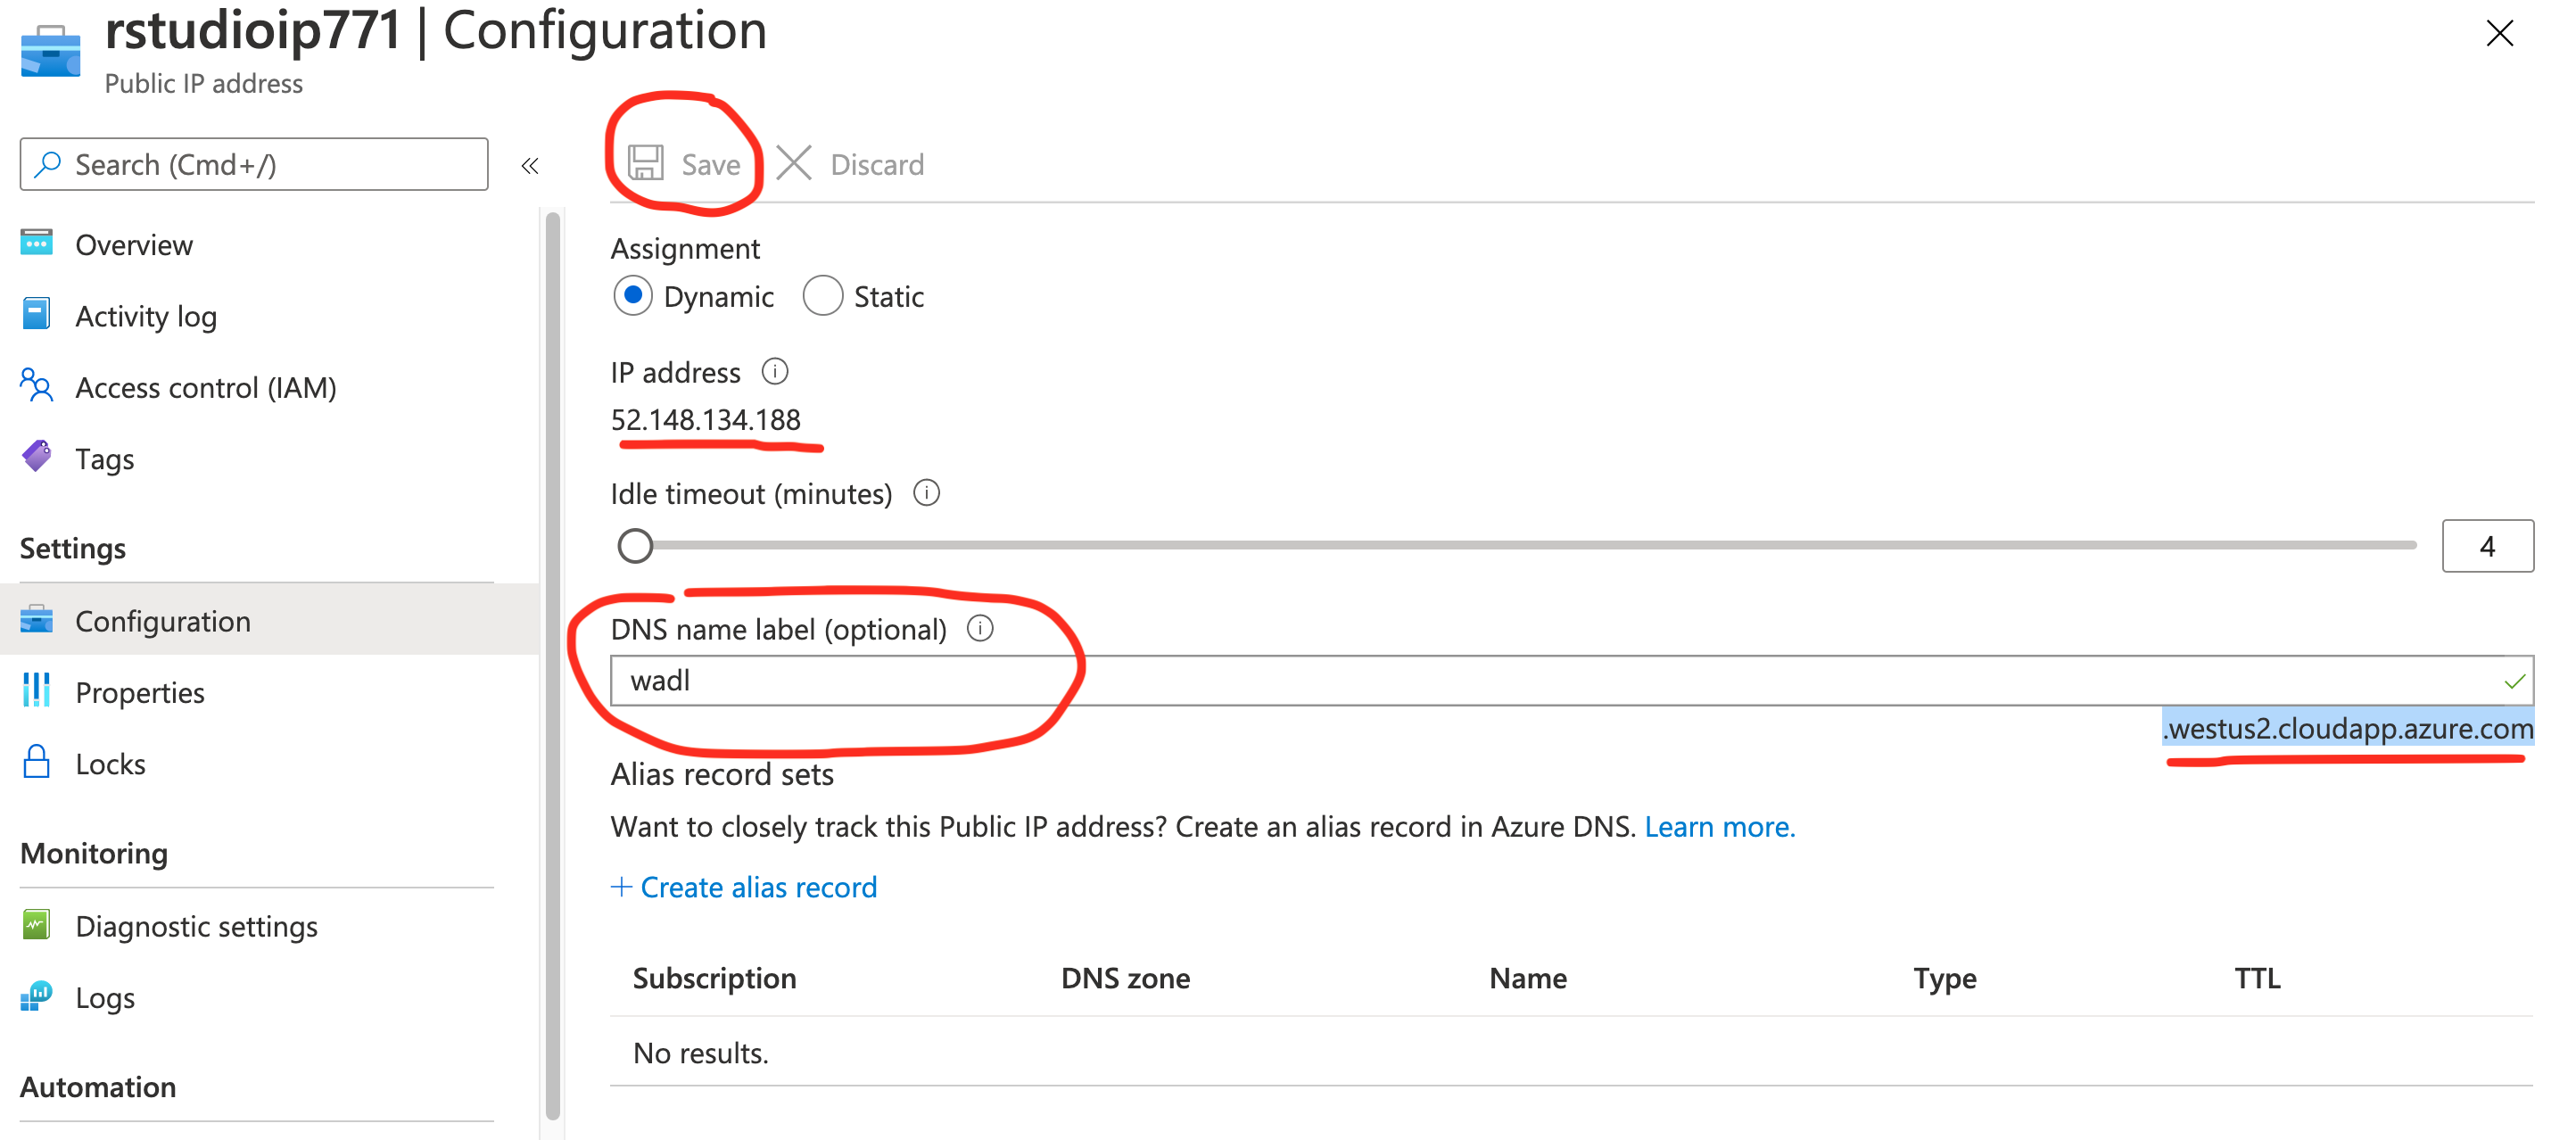The height and width of the screenshot is (1140, 2576).
Task: Click the DNS name label input field
Action: point(1572,681)
